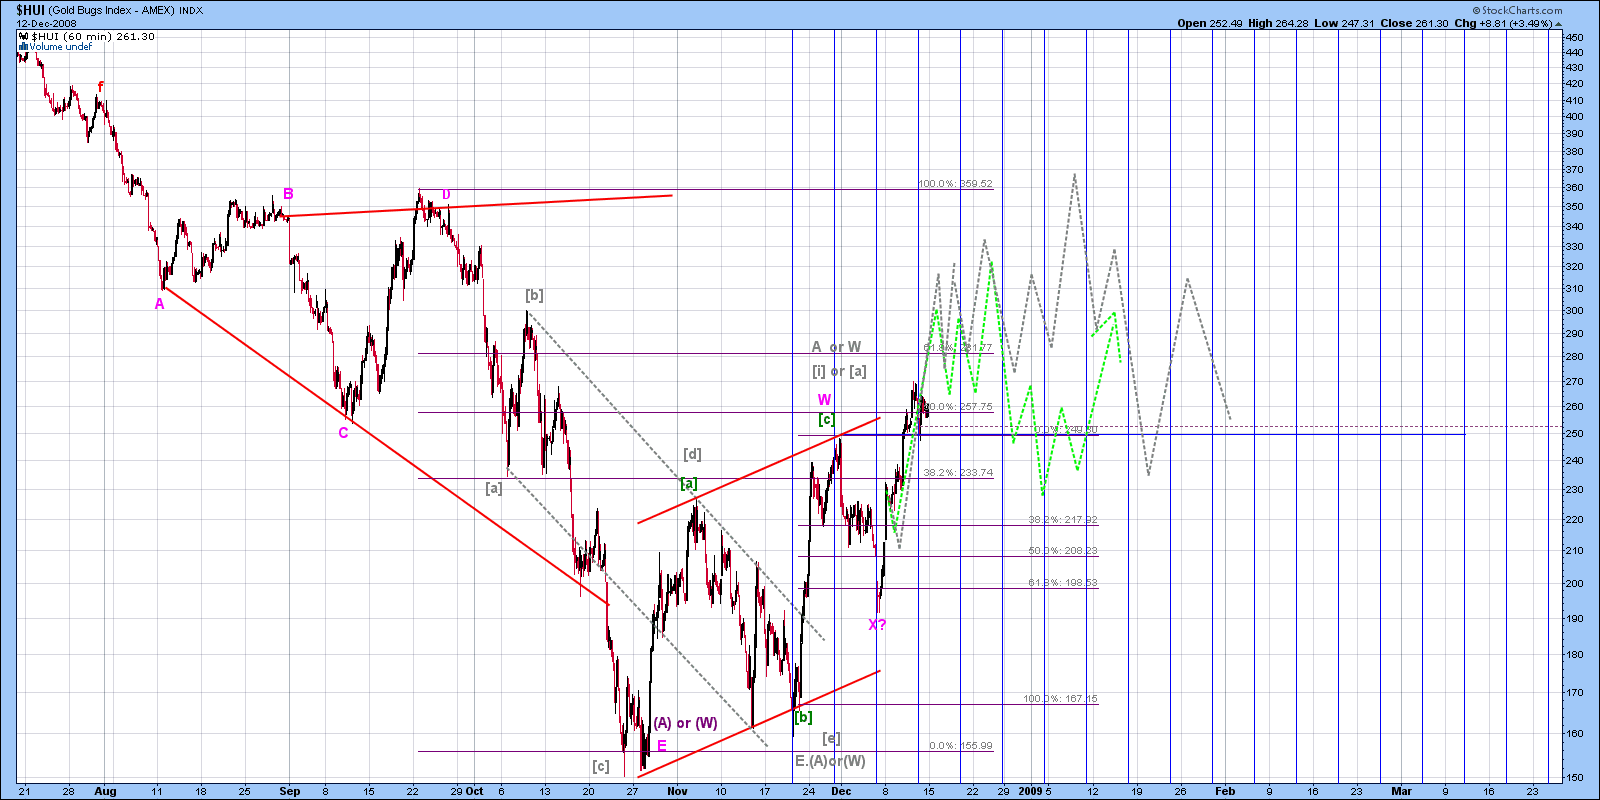1600x800 pixels.
Task: Click the 450 price axis label
Action: [1574, 38]
